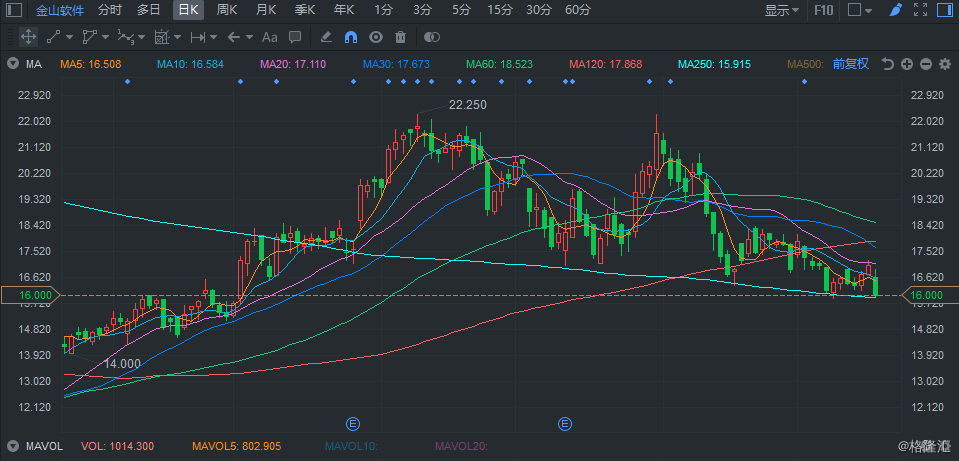Open the chart layout square dropdown

coord(861,10)
